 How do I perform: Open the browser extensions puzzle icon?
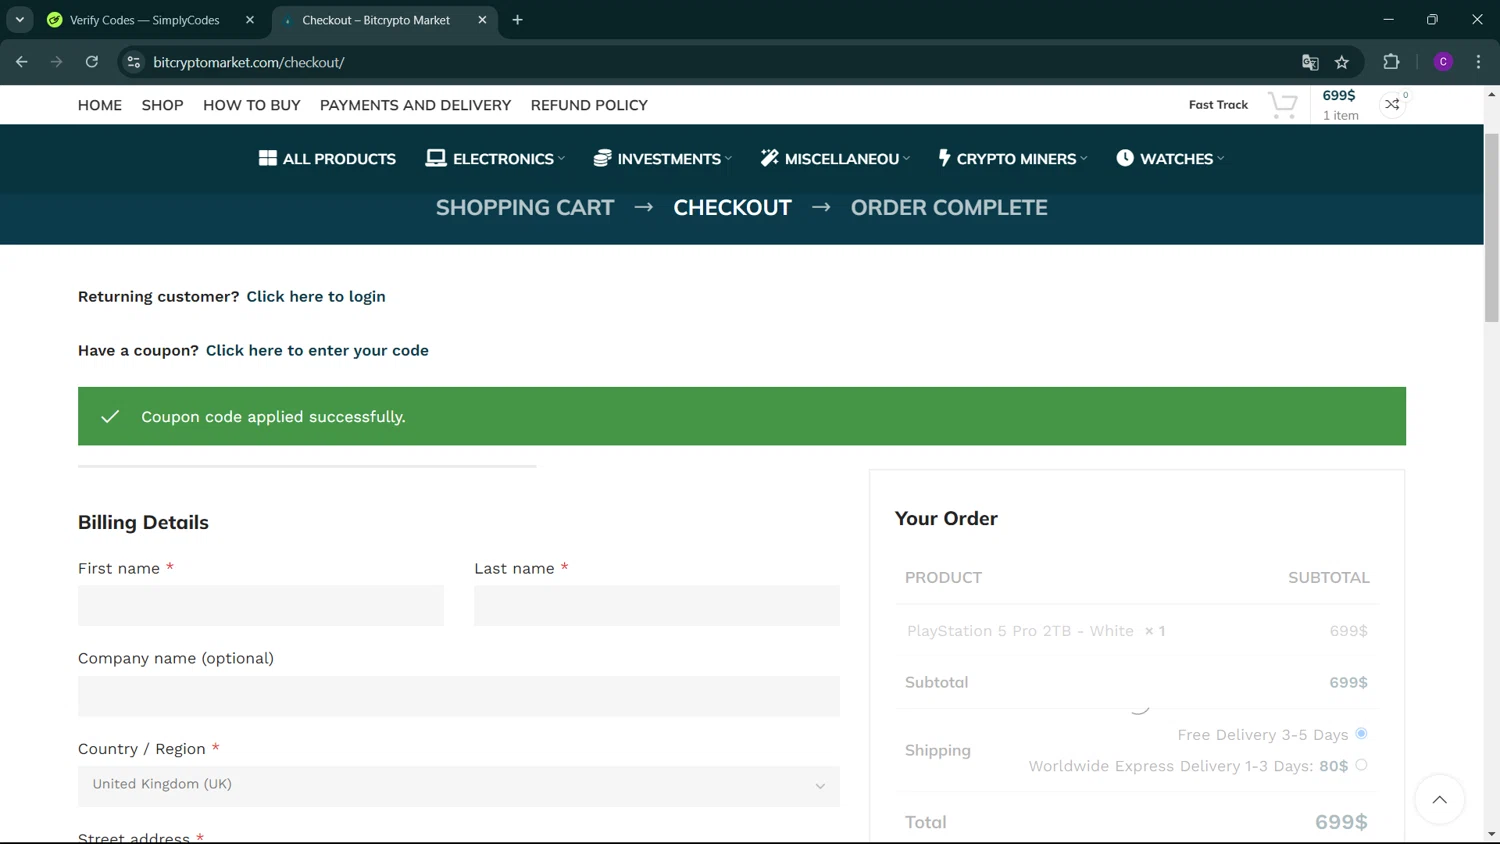tap(1391, 62)
